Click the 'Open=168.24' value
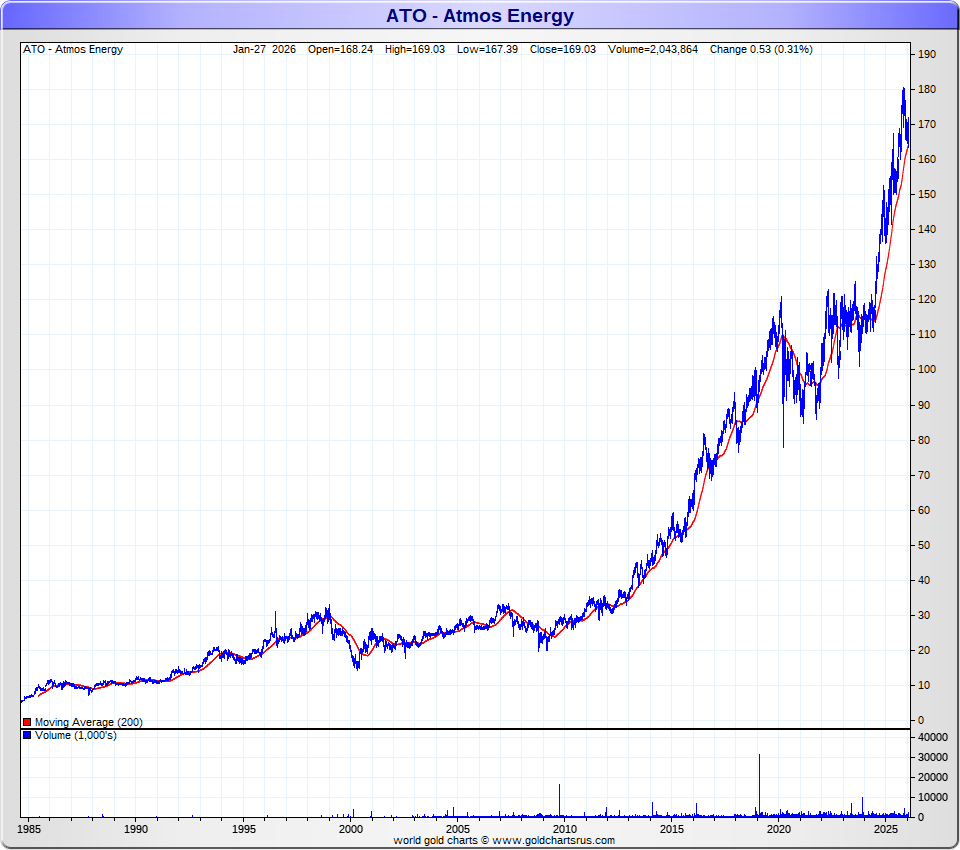The width and height of the screenshot is (960, 850). 340,49
